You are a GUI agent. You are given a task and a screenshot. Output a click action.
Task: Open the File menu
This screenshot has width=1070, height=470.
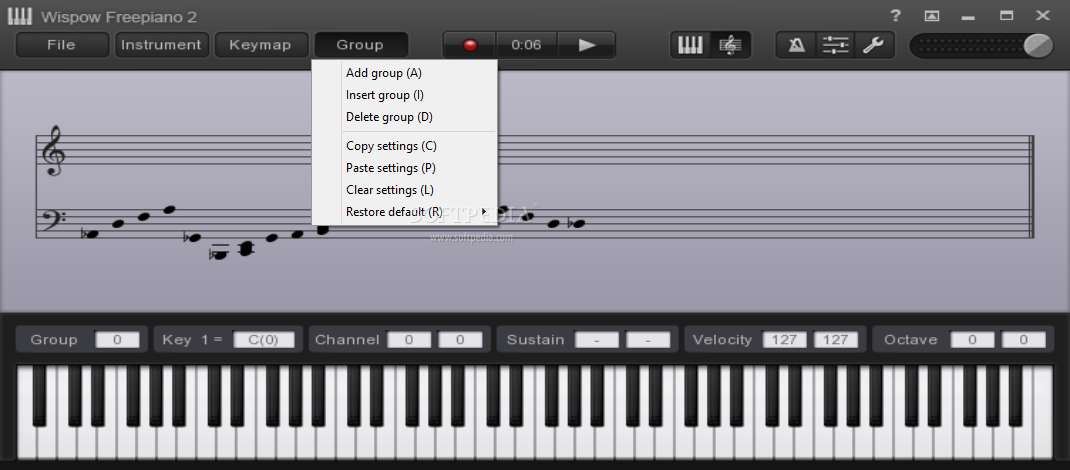(61, 45)
